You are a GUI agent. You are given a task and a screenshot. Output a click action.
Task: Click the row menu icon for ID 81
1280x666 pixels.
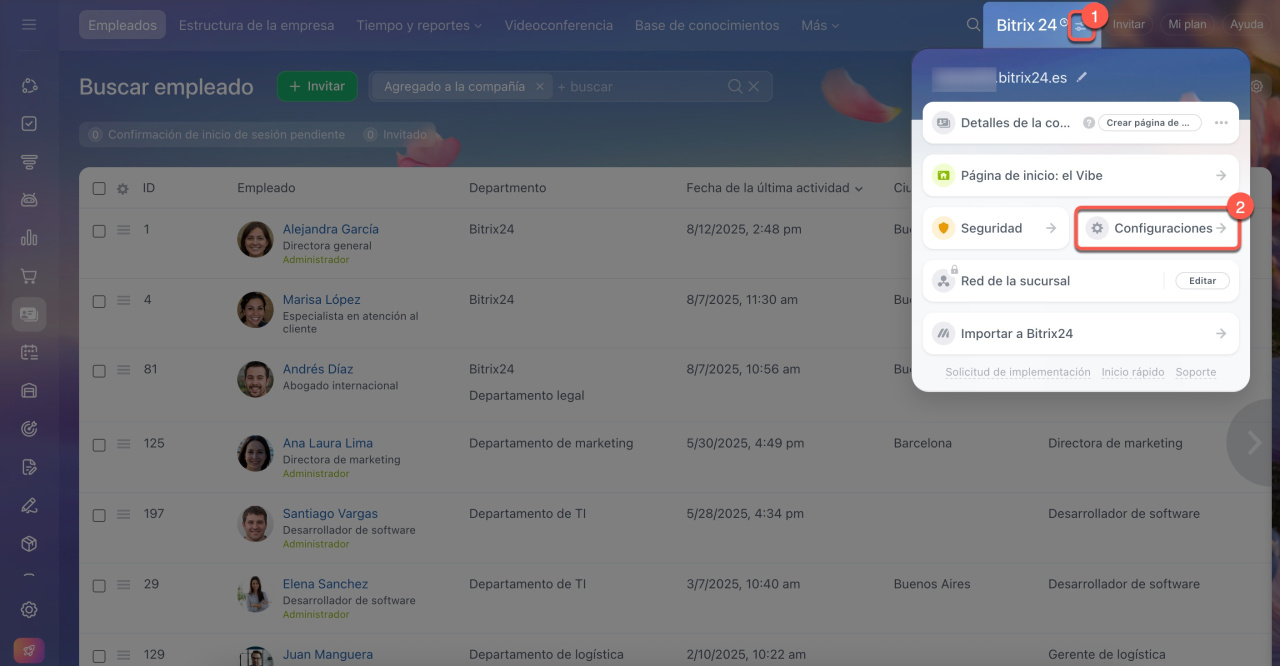(124, 370)
